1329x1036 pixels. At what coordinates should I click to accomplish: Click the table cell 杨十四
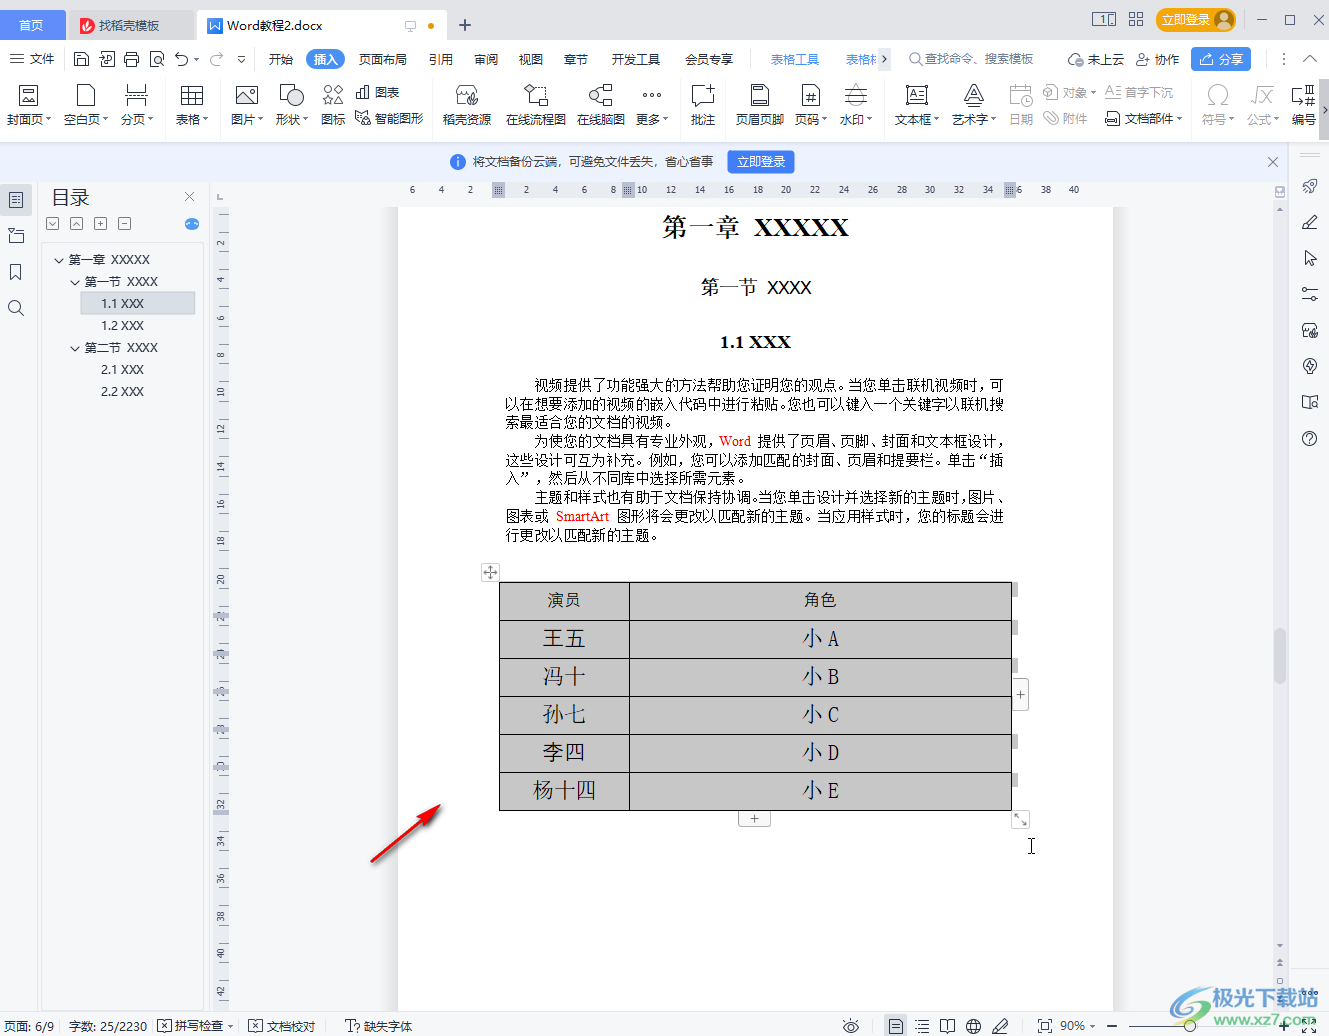[x=564, y=791]
